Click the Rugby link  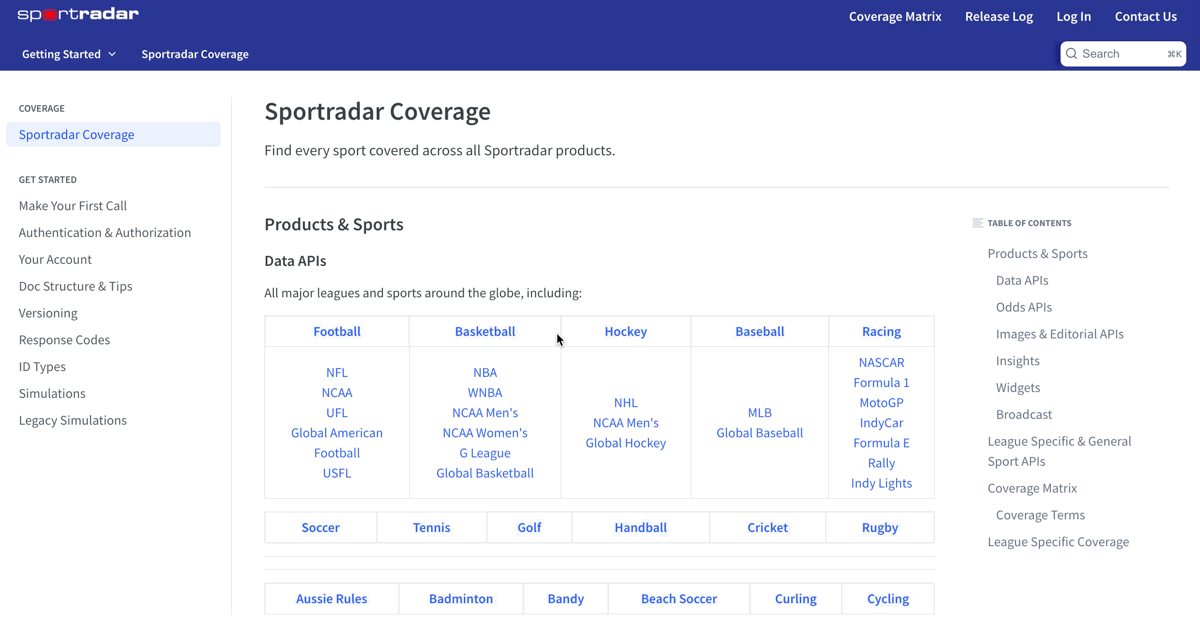880,527
